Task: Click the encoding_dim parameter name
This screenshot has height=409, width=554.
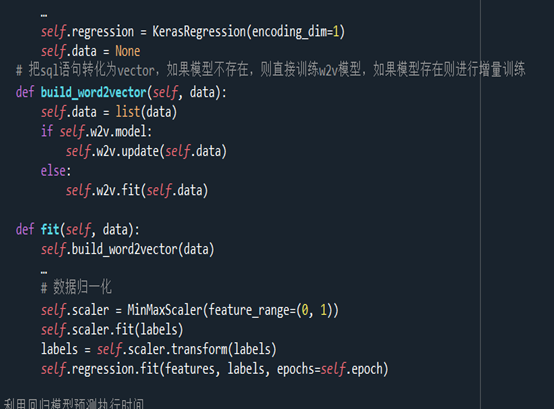Action: (289, 32)
